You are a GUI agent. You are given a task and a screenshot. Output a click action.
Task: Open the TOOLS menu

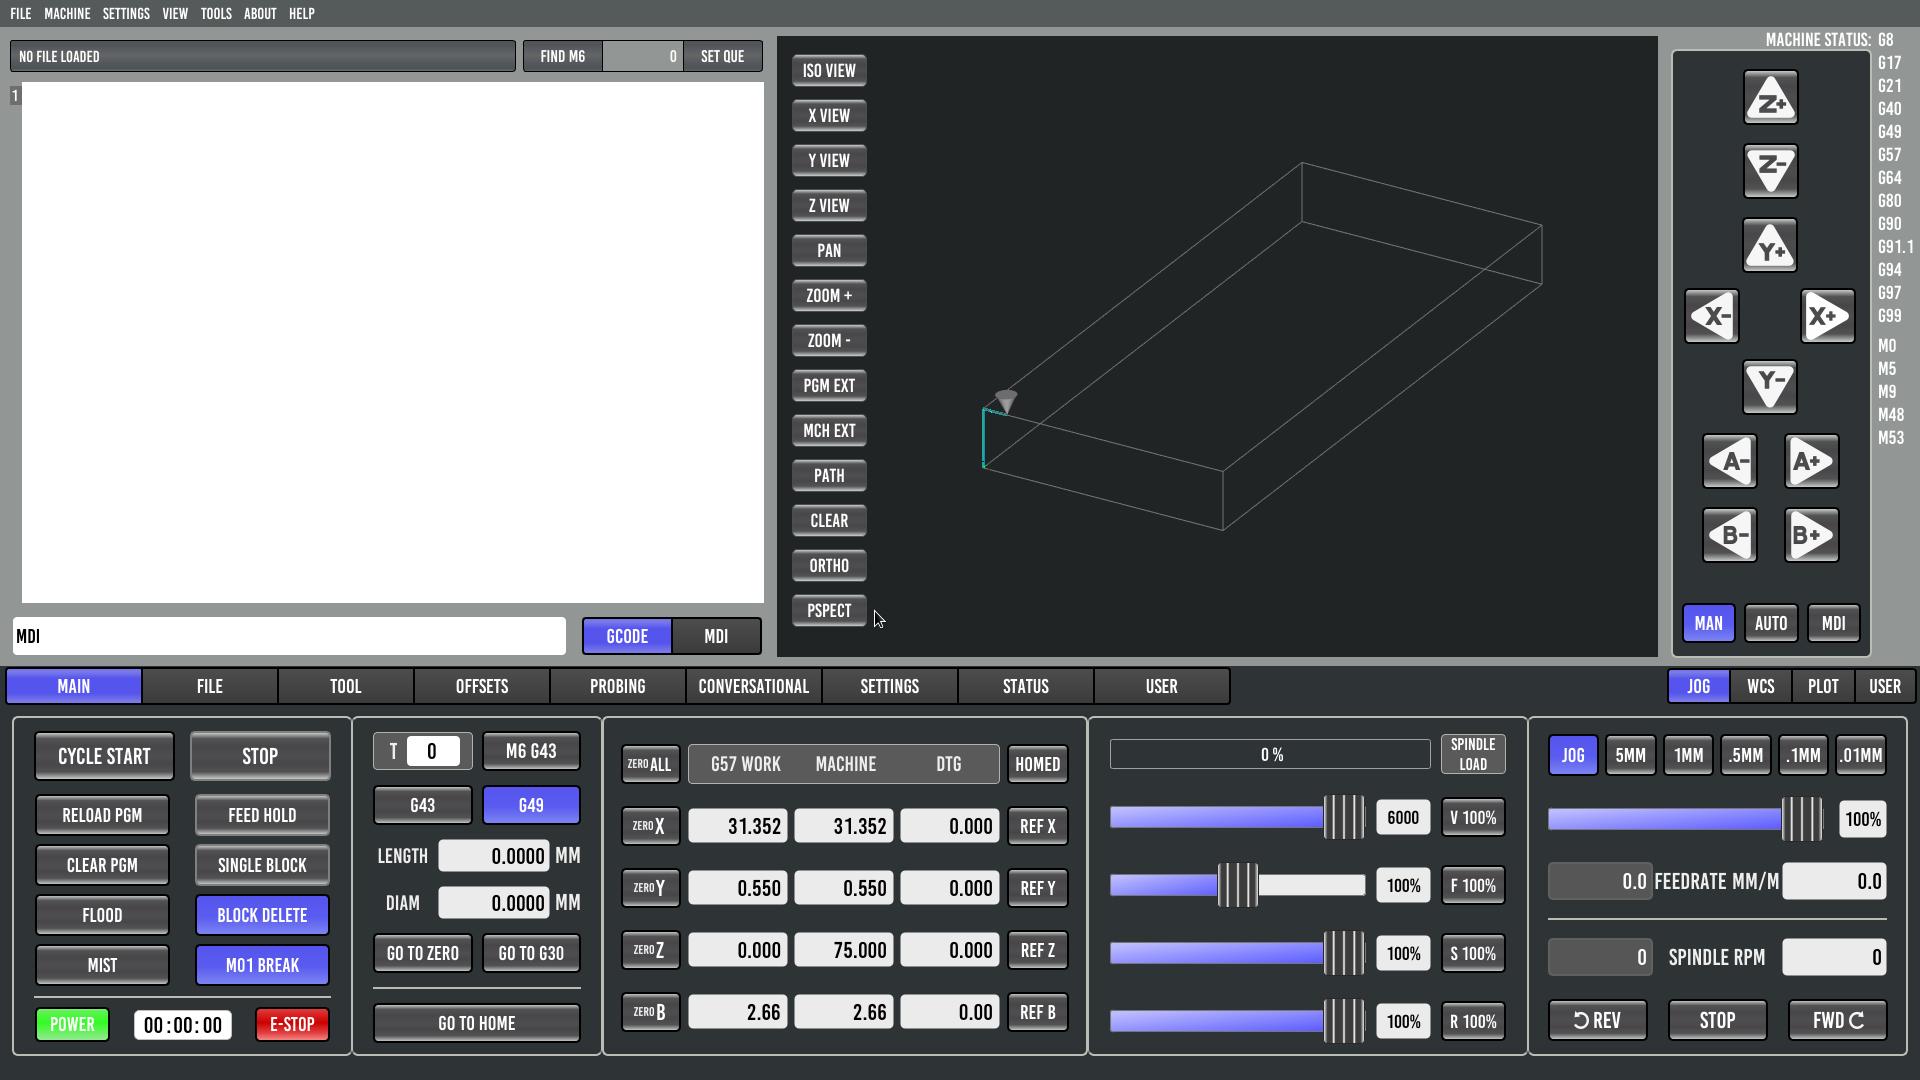coord(215,14)
